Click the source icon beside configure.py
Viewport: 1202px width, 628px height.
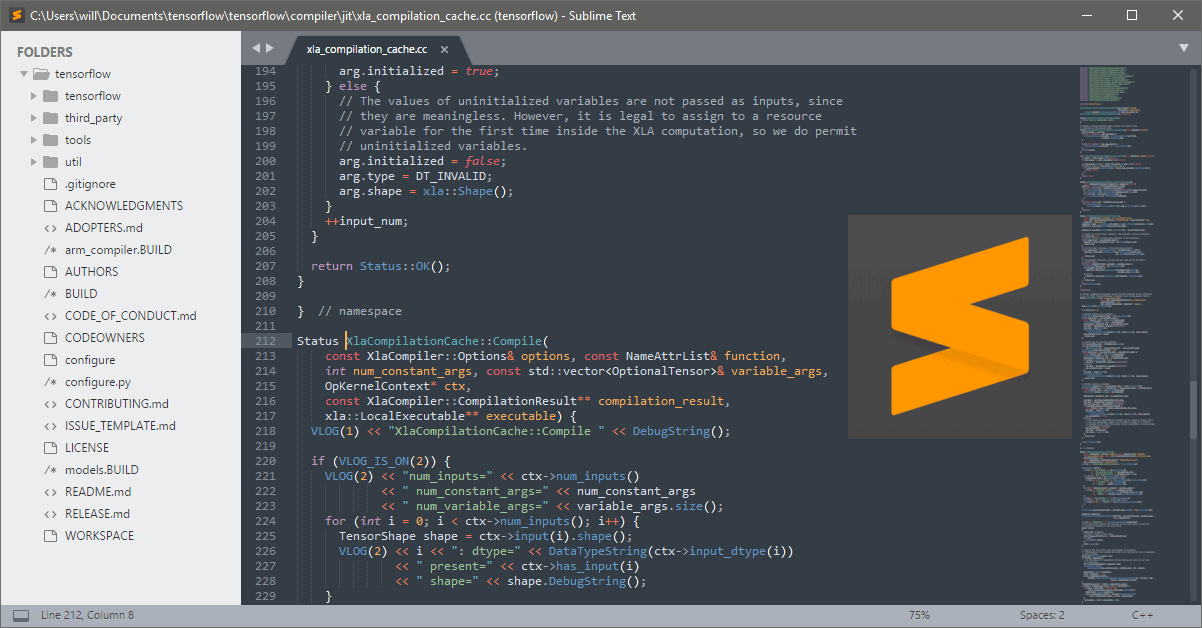coord(50,382)
